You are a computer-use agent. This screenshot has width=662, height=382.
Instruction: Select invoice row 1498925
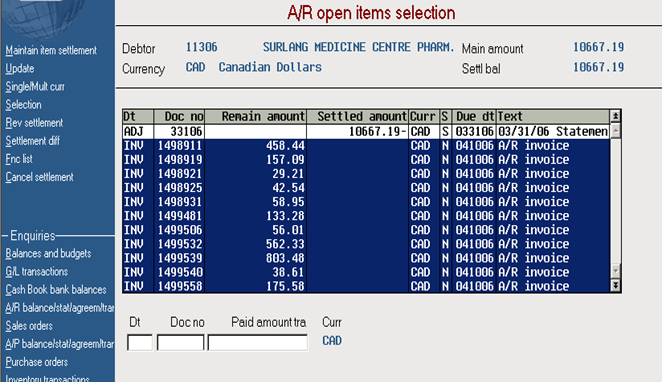coord(366,188)
